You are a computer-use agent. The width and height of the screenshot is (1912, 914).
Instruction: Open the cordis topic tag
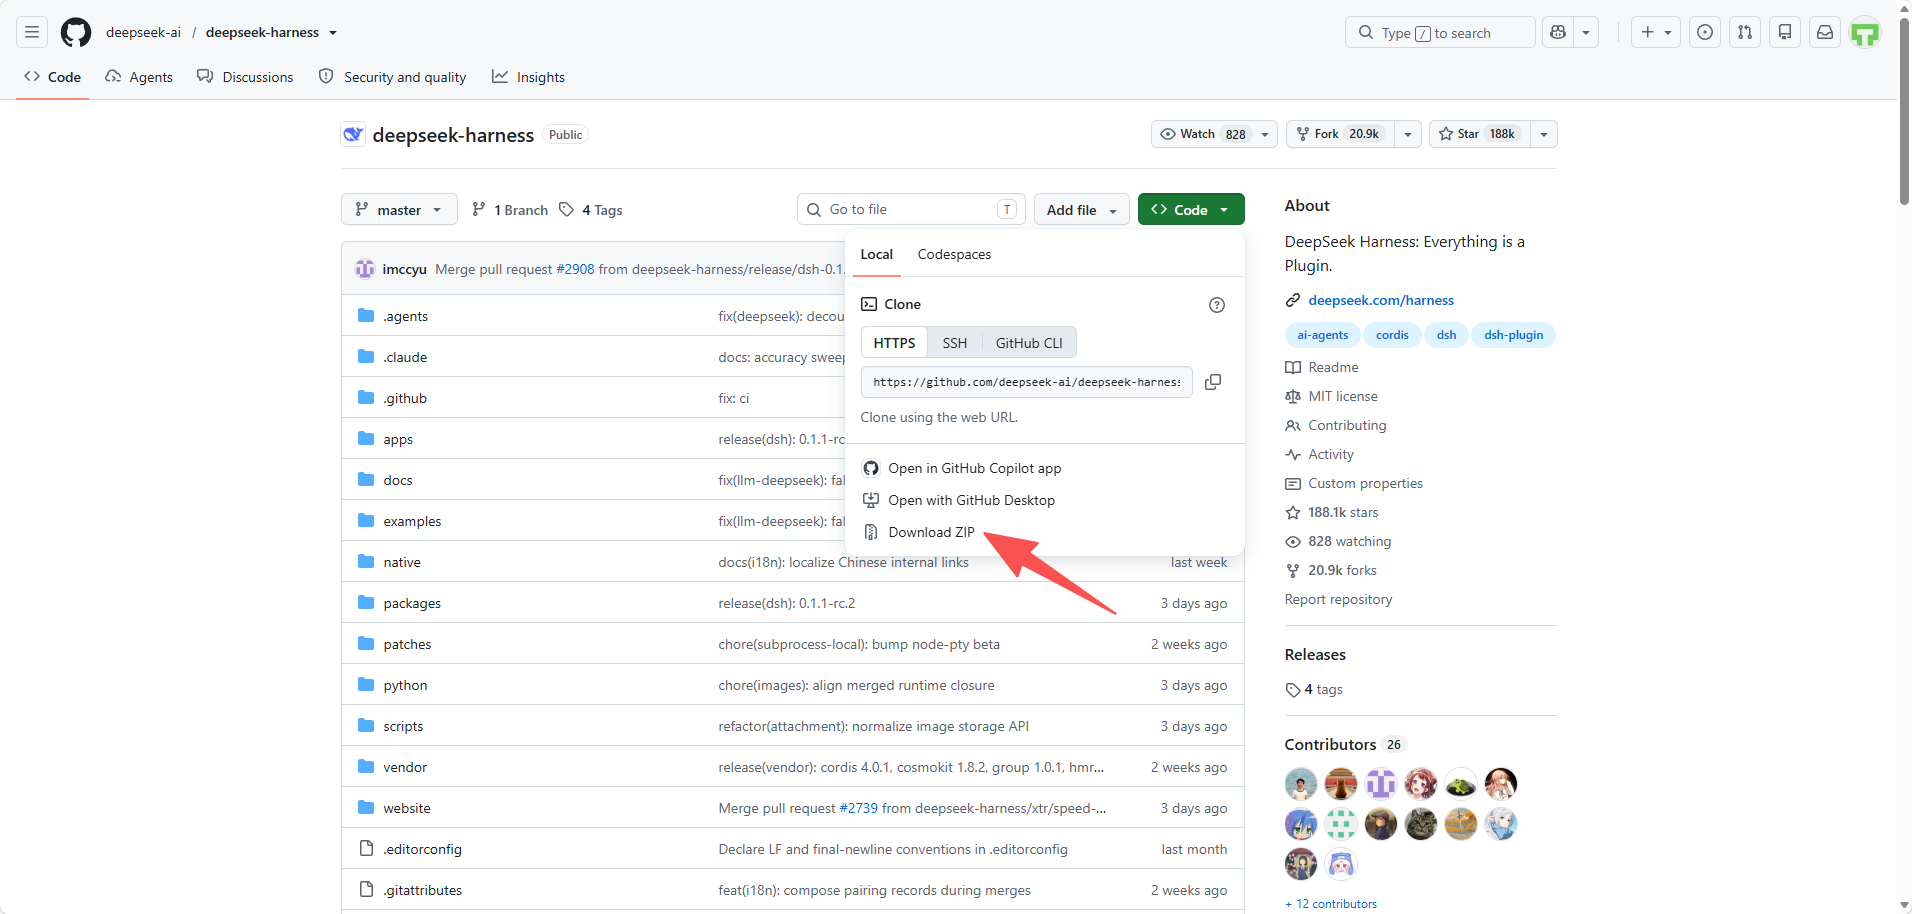click(x=1392, y=335)
